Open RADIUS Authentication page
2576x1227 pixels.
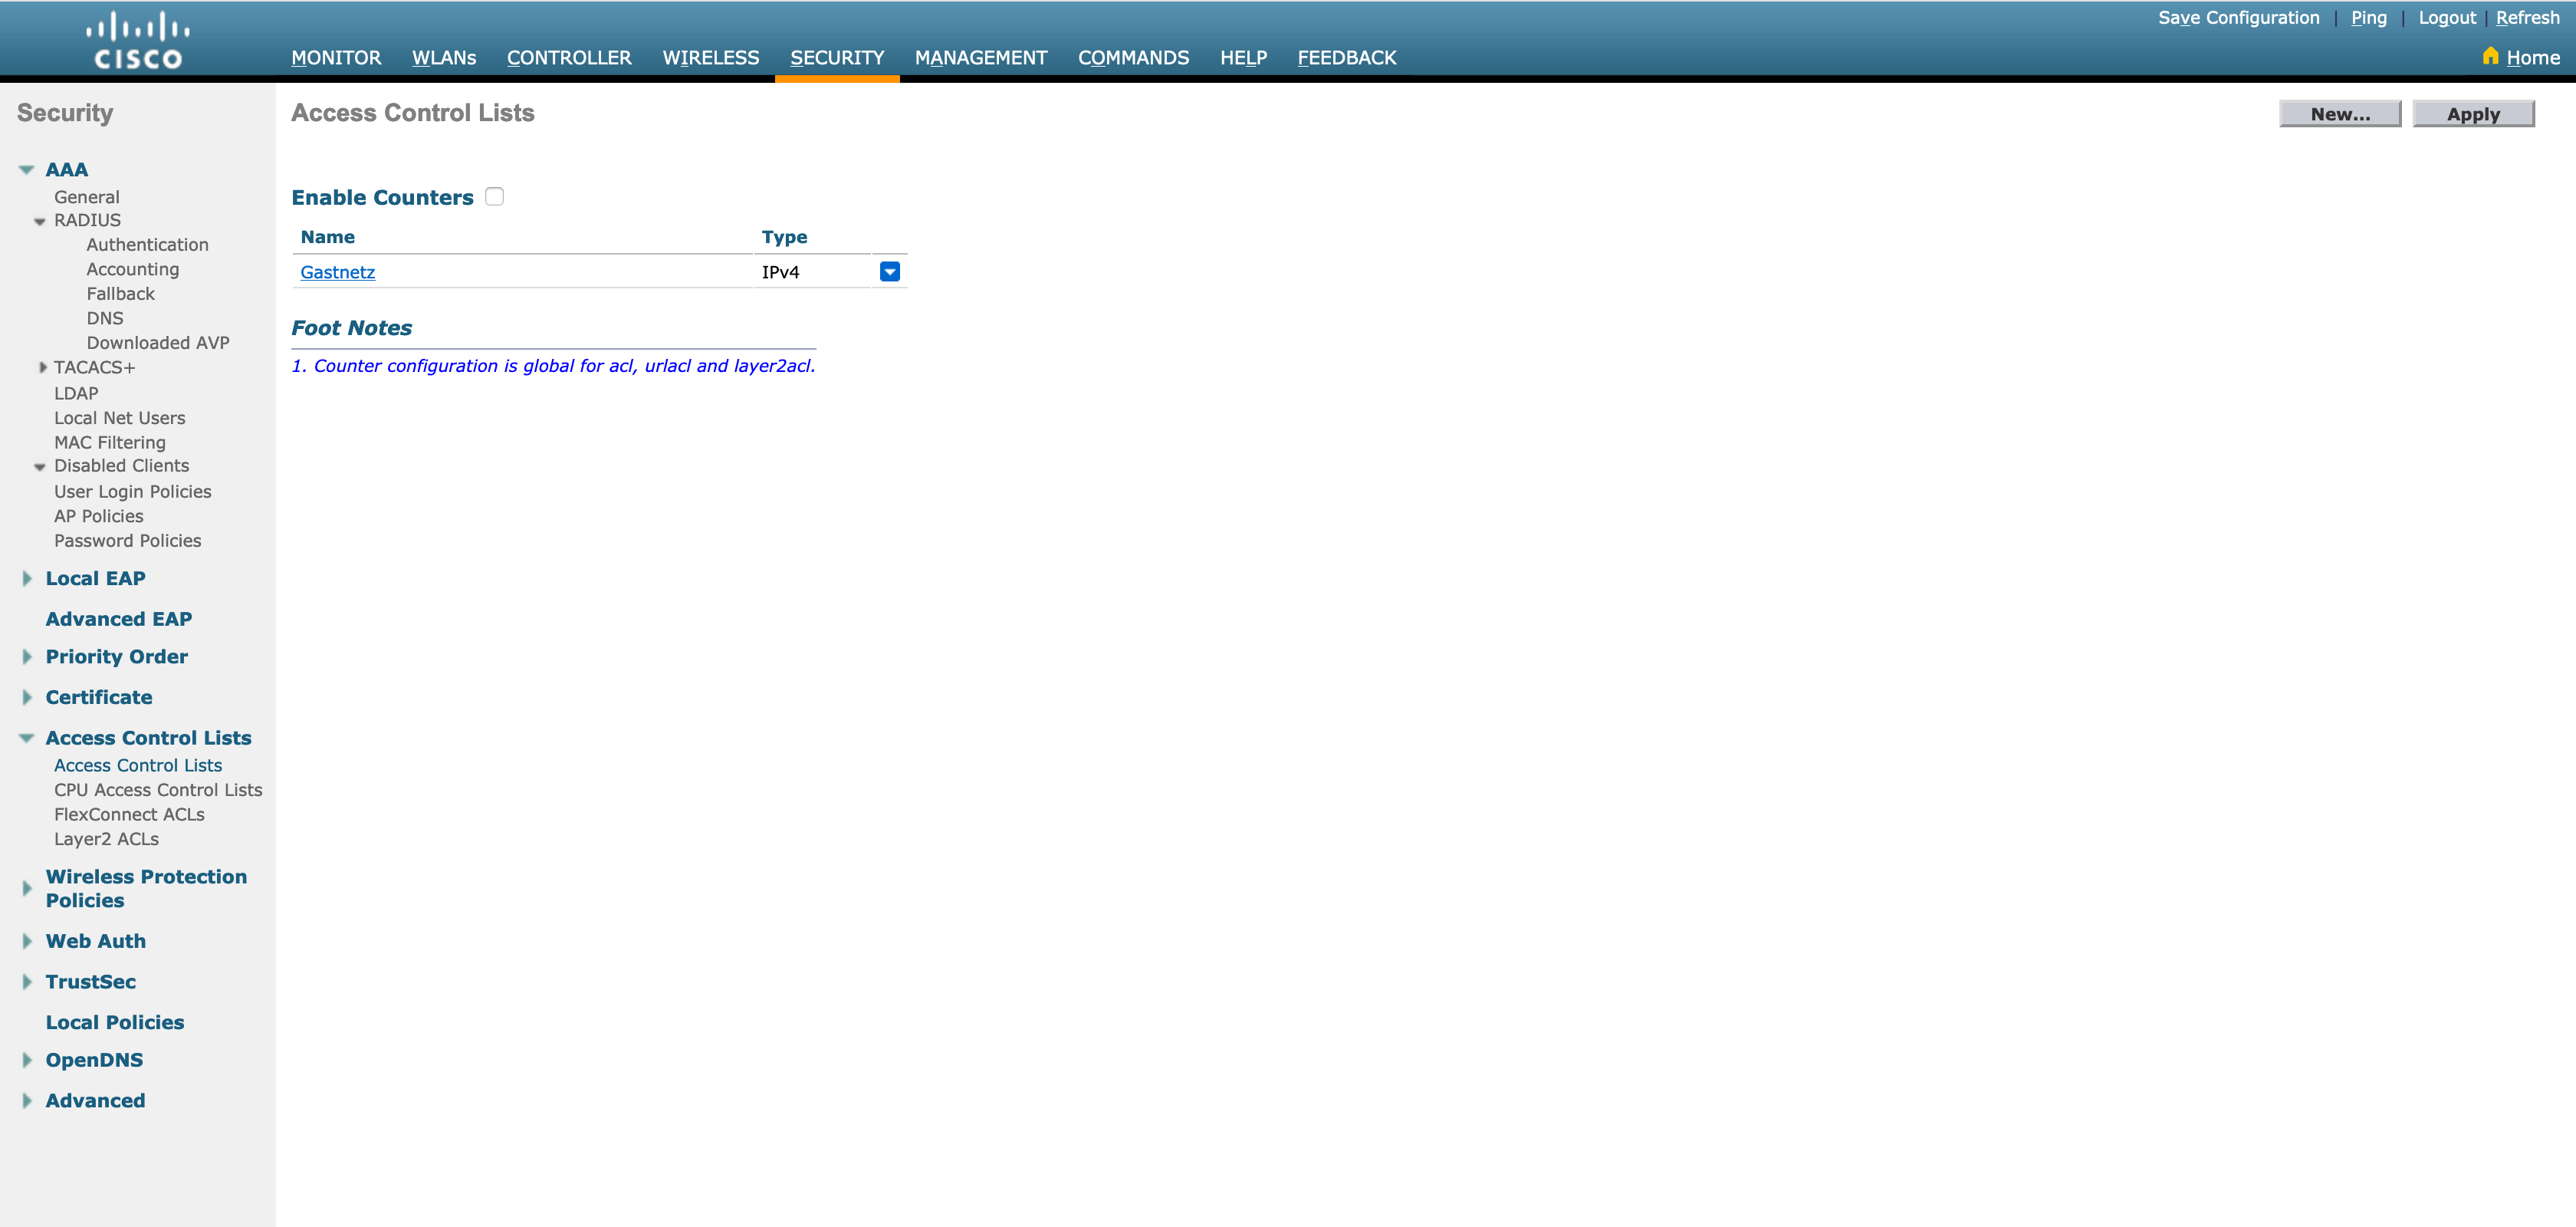148,245
